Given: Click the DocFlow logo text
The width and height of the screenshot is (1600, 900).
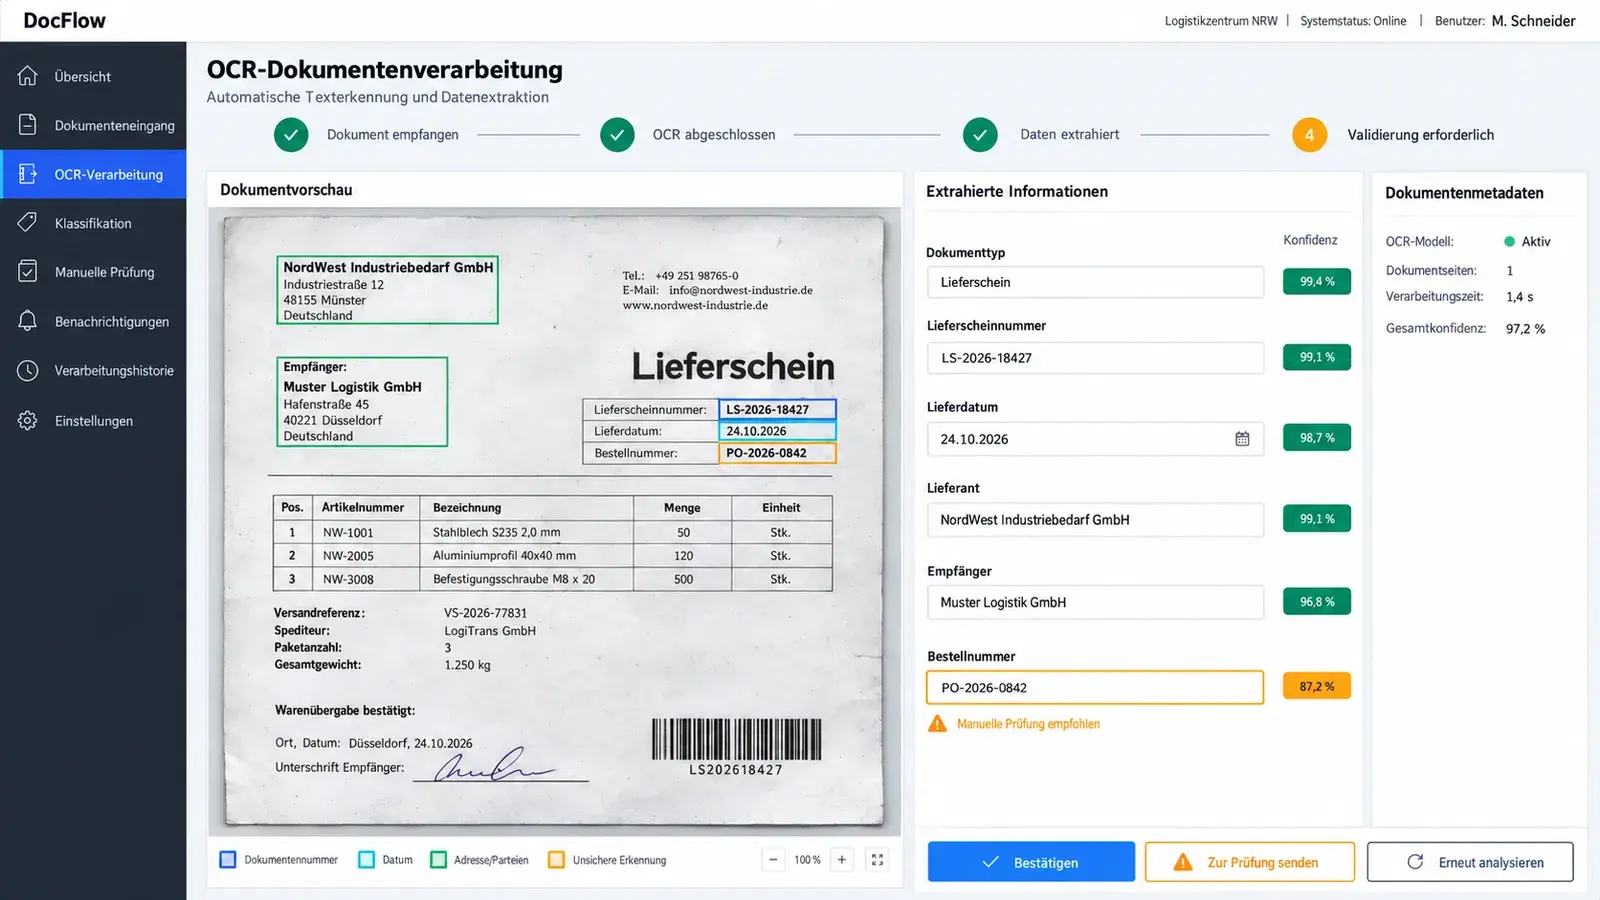Looking at the screenshot, I should (x=65, y=21).
